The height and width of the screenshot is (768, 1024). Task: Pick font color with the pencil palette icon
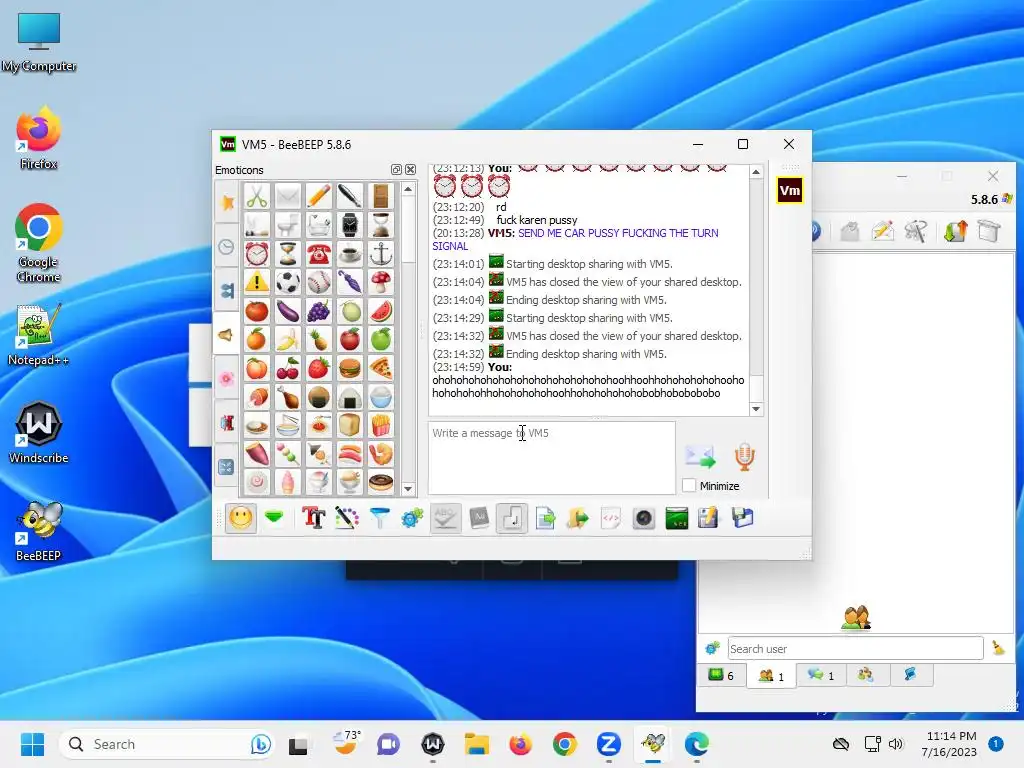click(x=347, y=519)
